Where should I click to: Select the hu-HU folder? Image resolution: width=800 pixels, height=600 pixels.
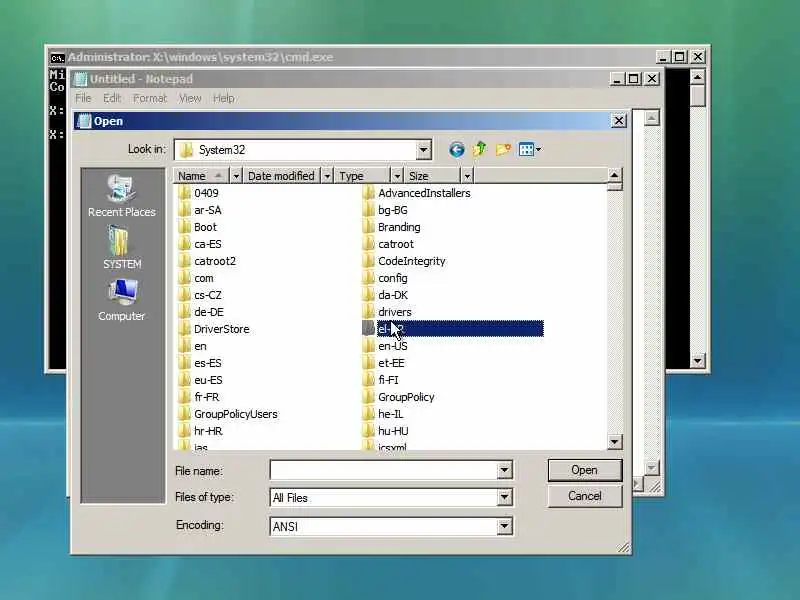click(x=386, y=431)
